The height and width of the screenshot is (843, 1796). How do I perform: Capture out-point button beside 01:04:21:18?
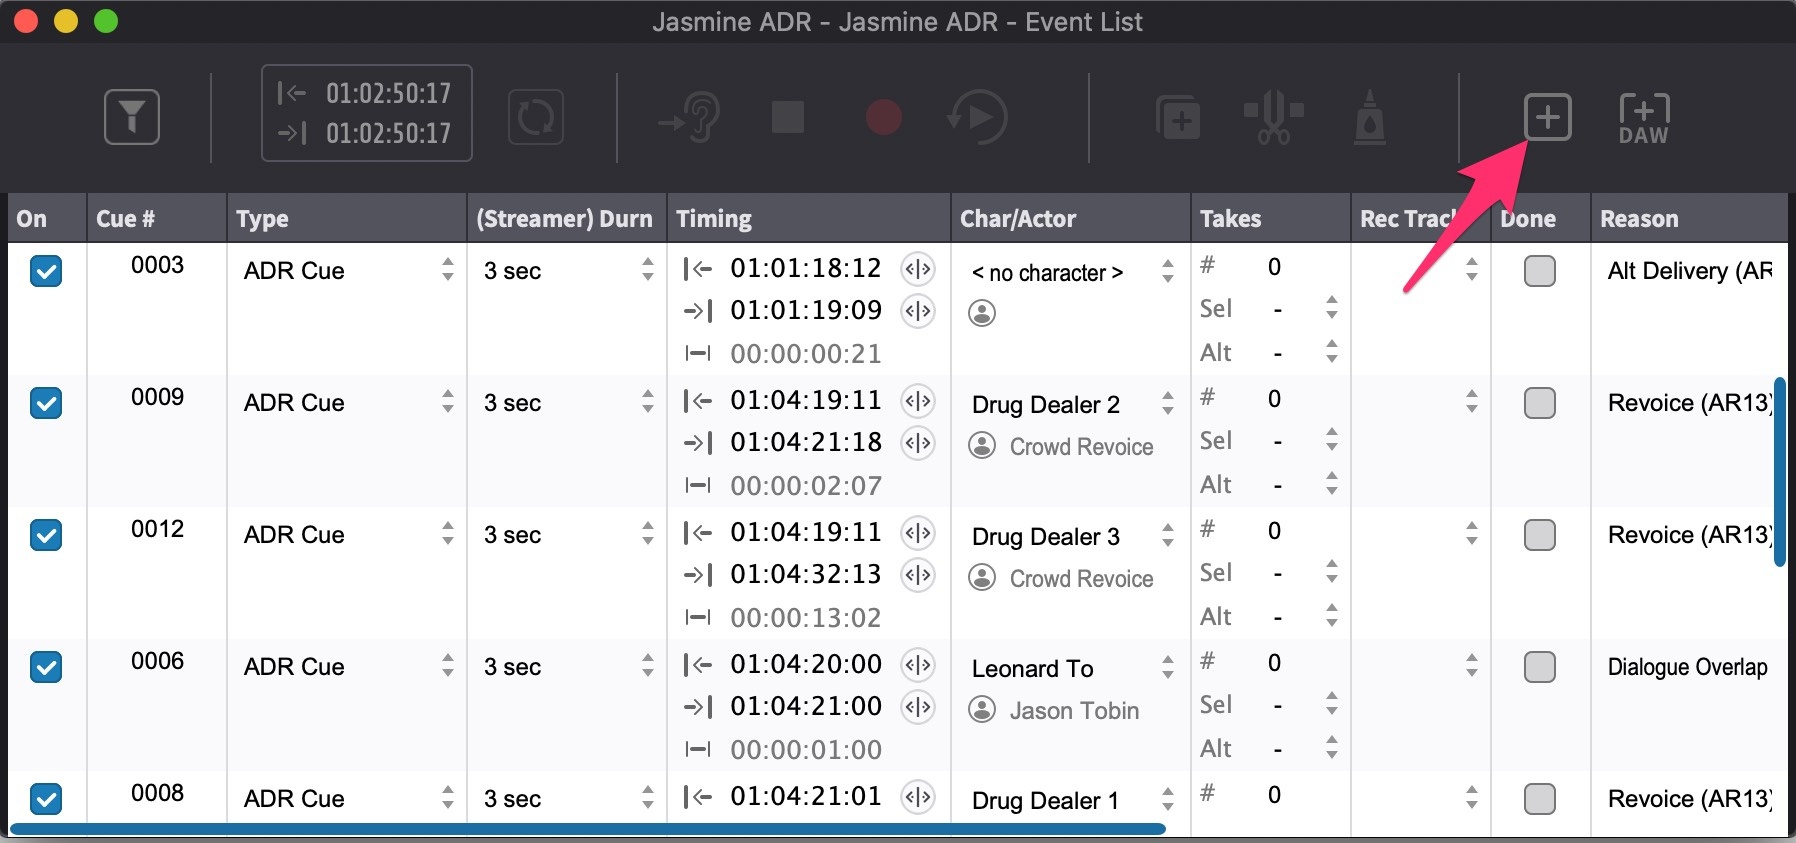click(x=918, y=443)
